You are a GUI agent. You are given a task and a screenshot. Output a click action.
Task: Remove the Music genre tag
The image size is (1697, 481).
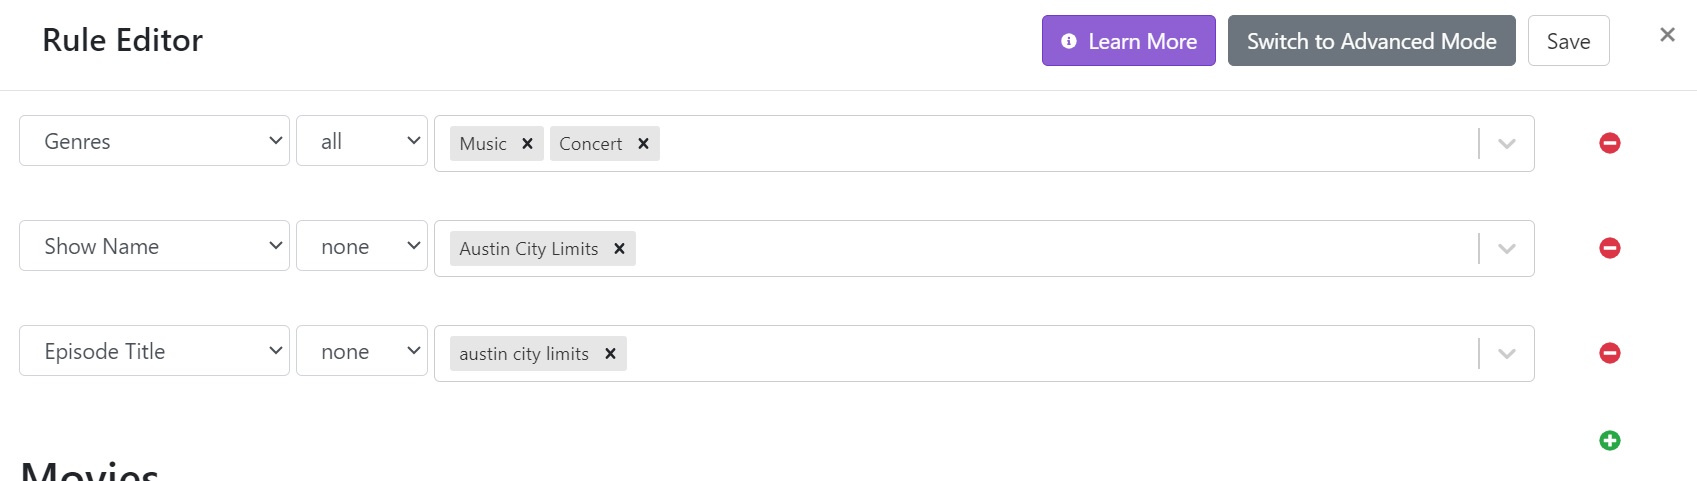click(x=527, y=144)
